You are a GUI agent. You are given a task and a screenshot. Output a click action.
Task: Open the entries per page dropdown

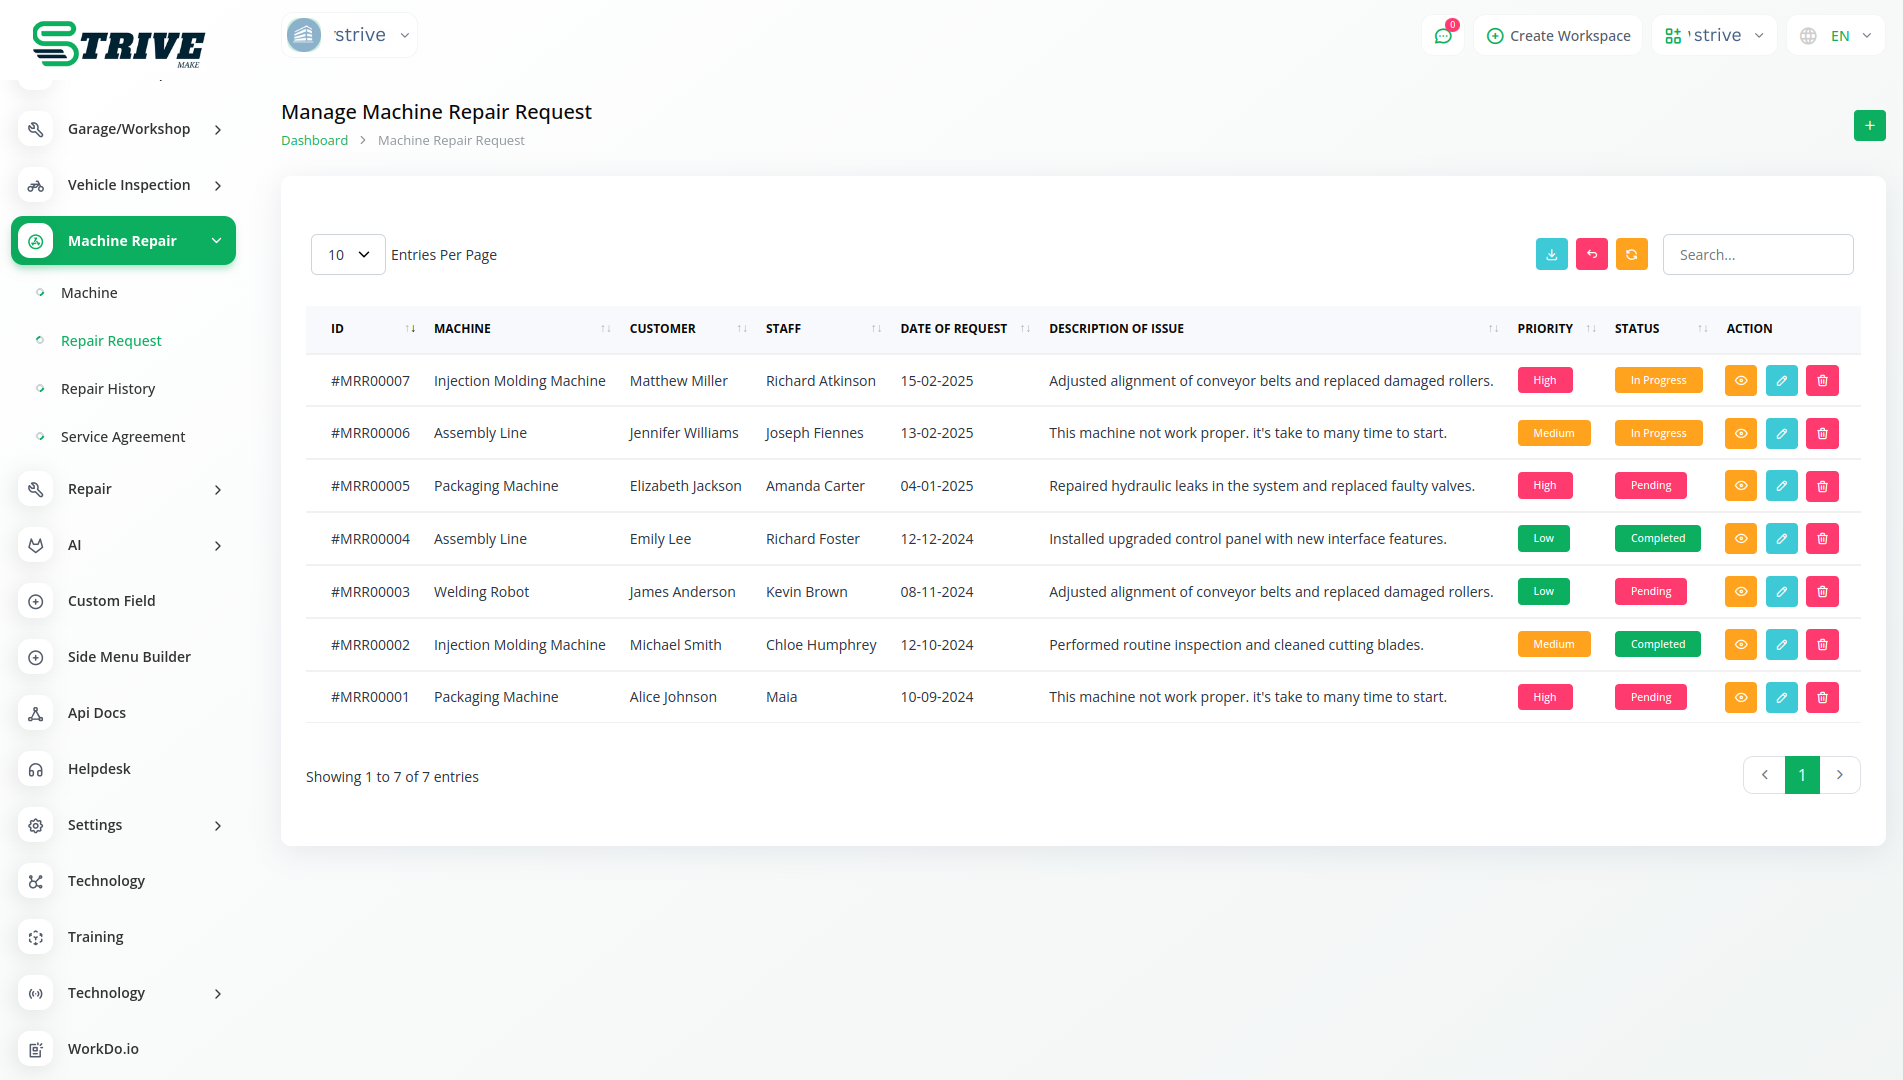tap(348, 255)
